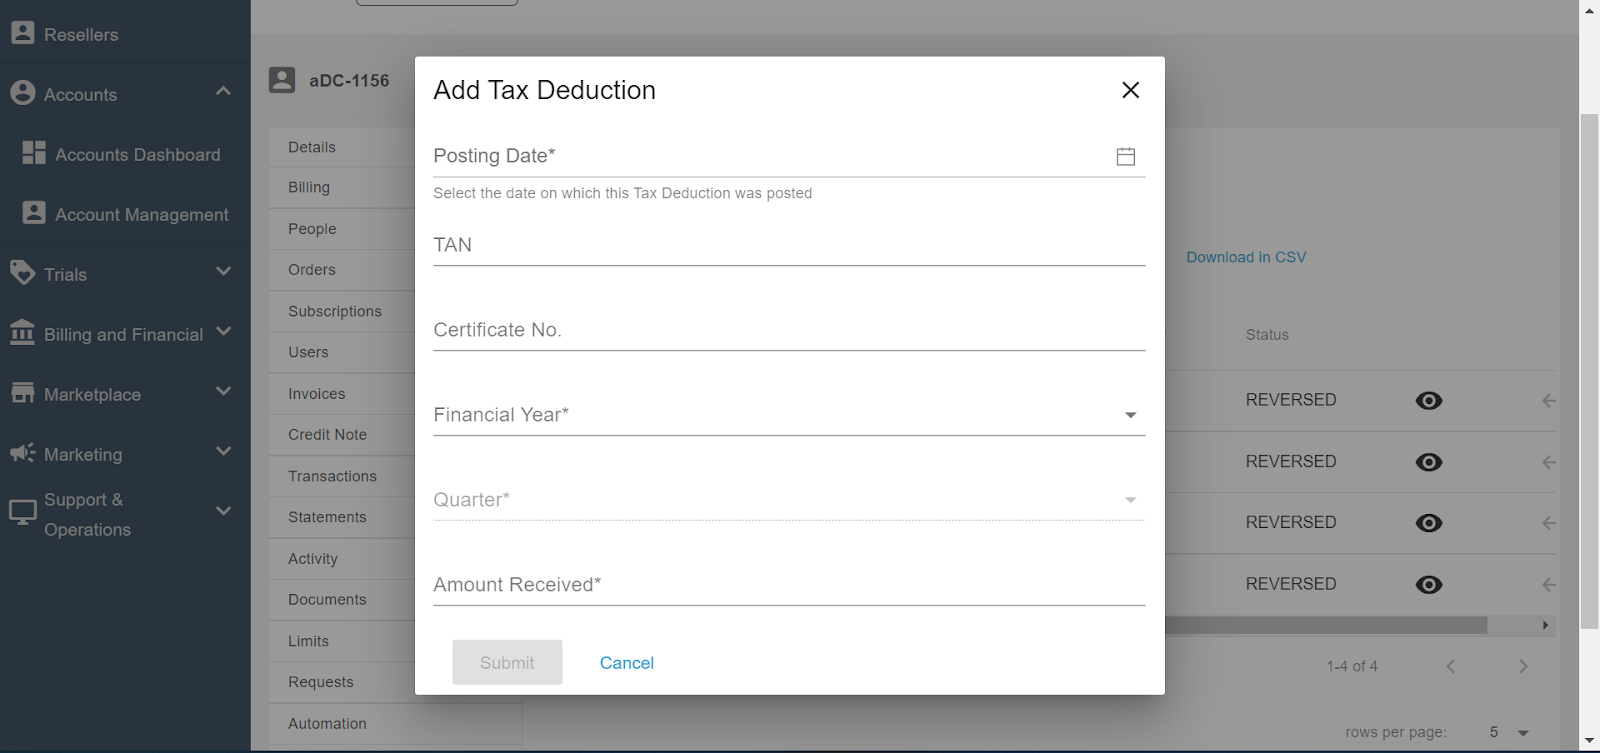Viewport: 1600px width, 753px height.
Task: Click the Support & Operations monitor icon
Action: [x=22, y=512]
